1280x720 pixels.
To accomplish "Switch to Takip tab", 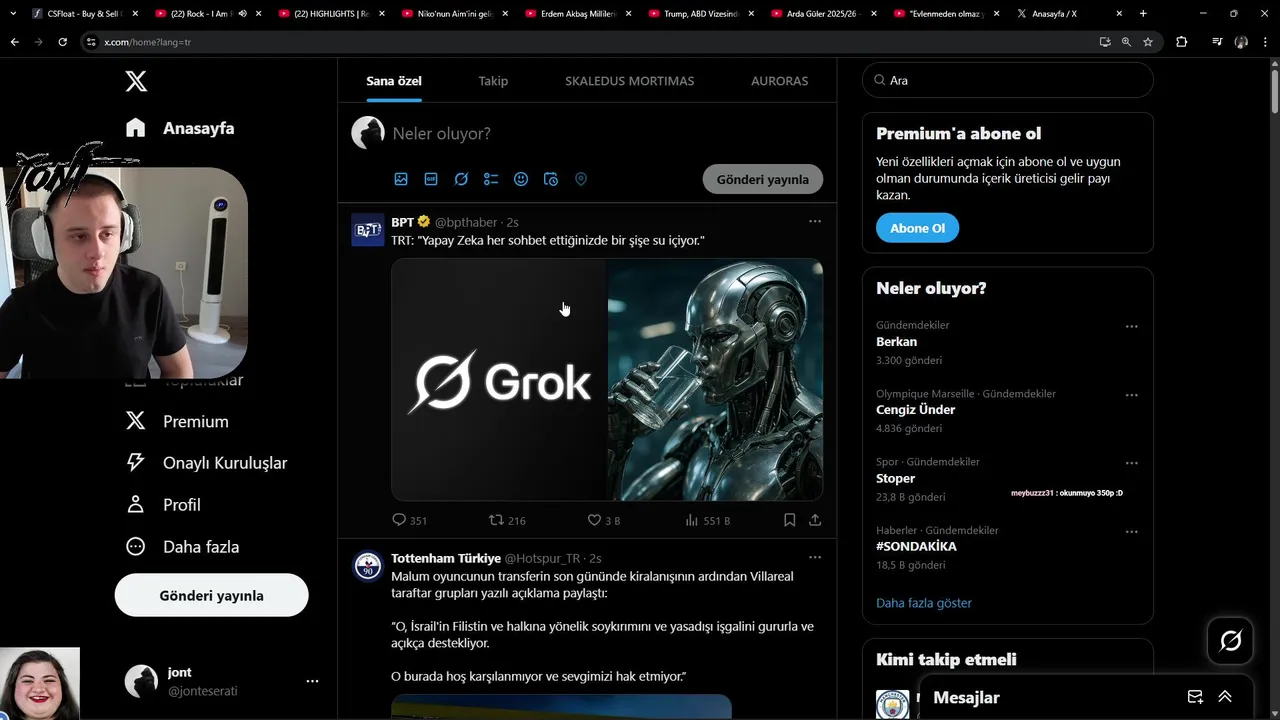I will coord(493,81).
